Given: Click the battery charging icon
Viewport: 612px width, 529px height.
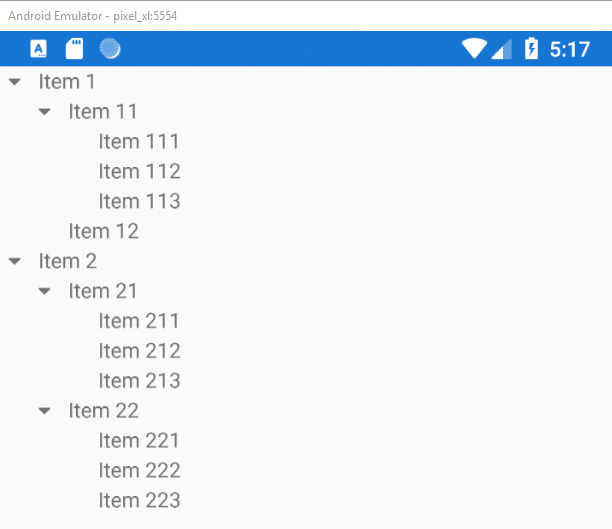Looking at the screenshot, I should coord(531,48).
